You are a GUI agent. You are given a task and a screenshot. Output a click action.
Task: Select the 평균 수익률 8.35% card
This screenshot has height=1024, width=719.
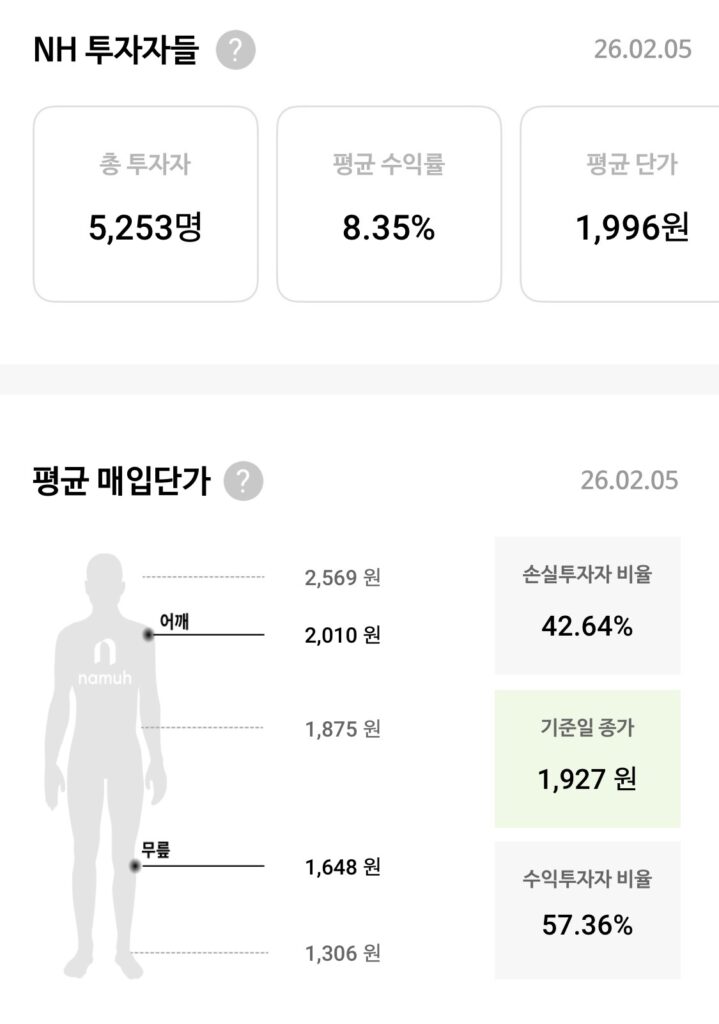388,204
